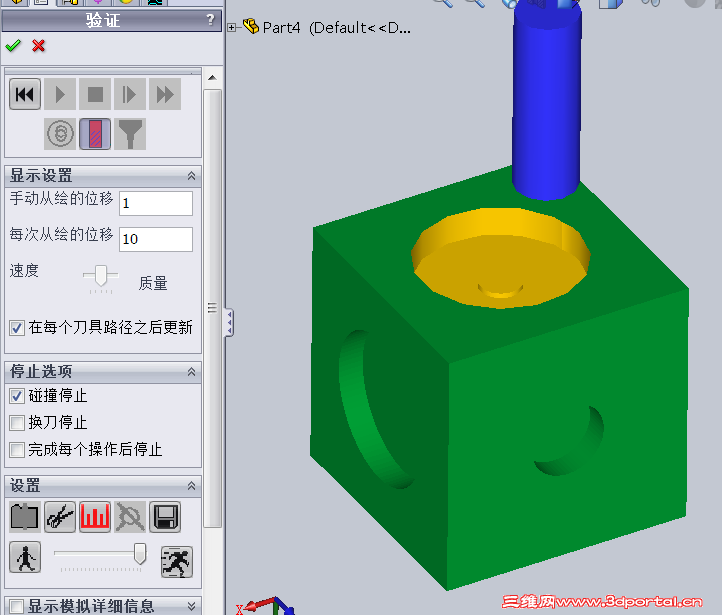Screen dimensions: 722x615
Task: Click the panel scrollbar up arrow
Action: click(x=212, y=78)
